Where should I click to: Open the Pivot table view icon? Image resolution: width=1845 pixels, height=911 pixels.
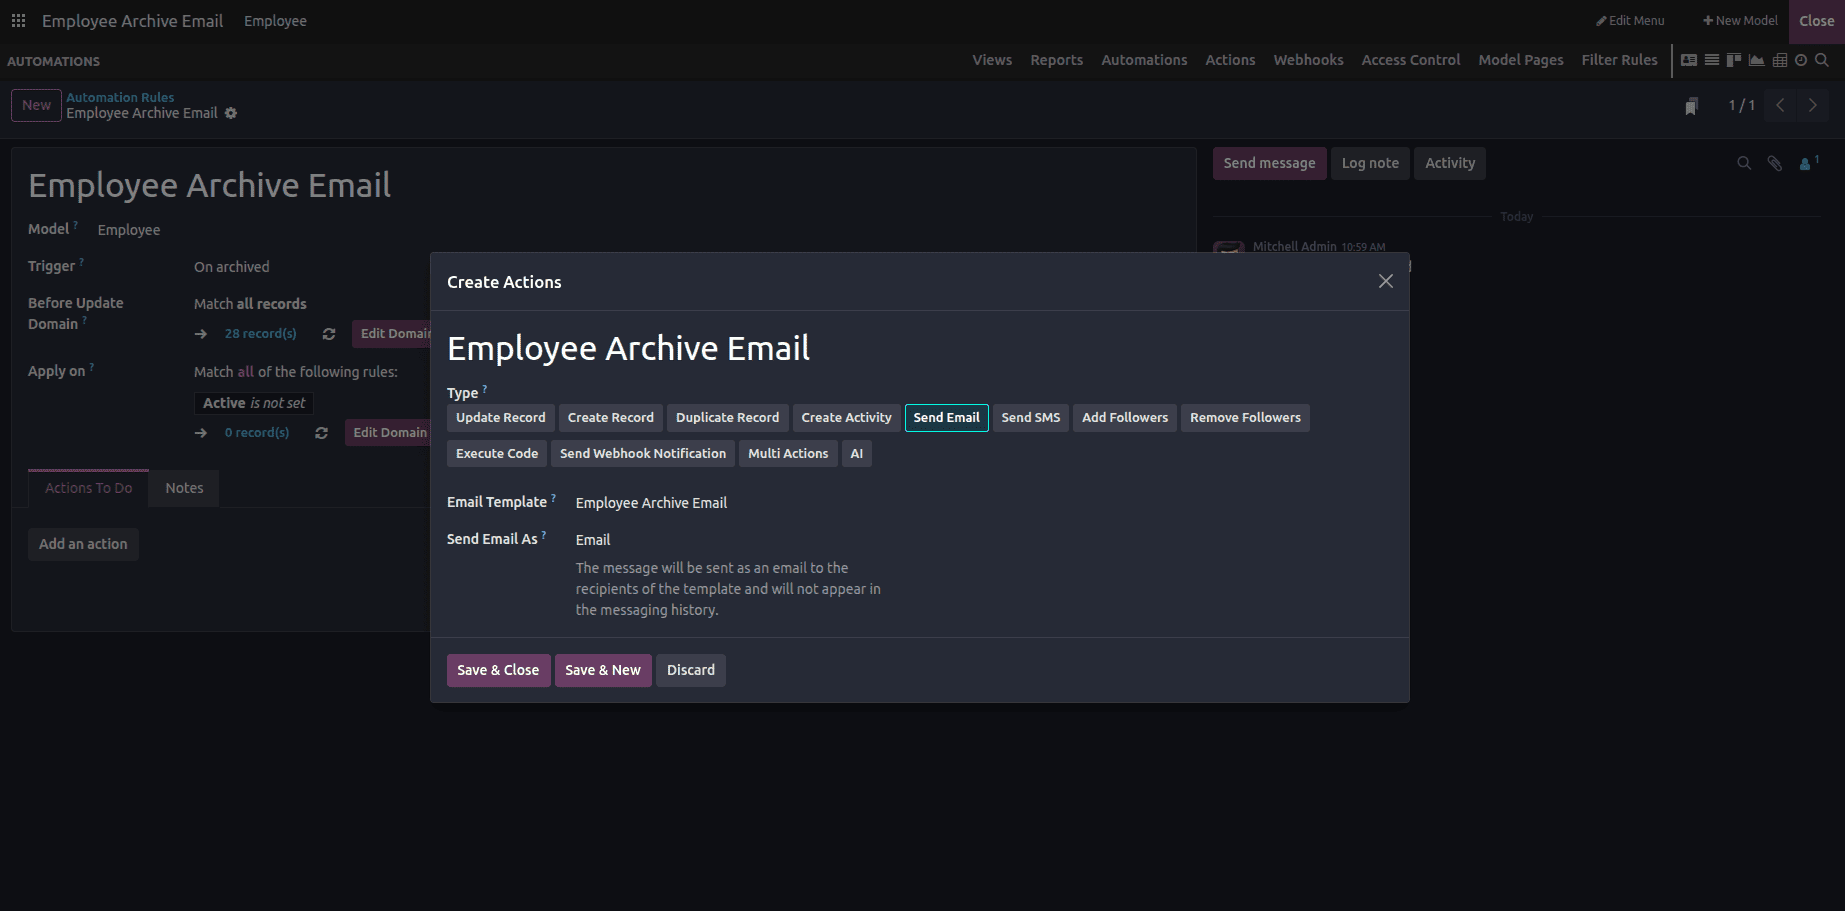tap(1780, 60)
